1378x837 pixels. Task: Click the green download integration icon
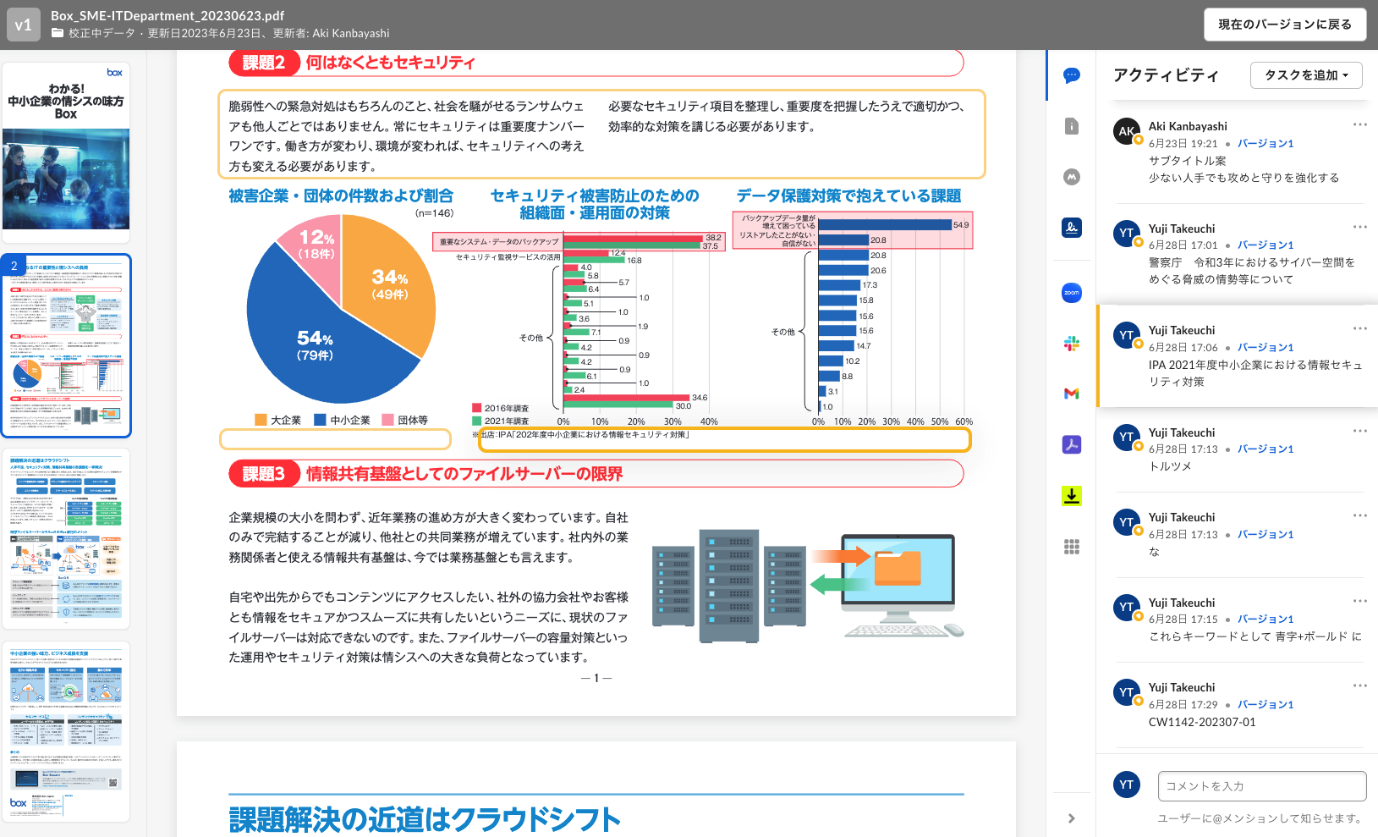pos(1071,495)
